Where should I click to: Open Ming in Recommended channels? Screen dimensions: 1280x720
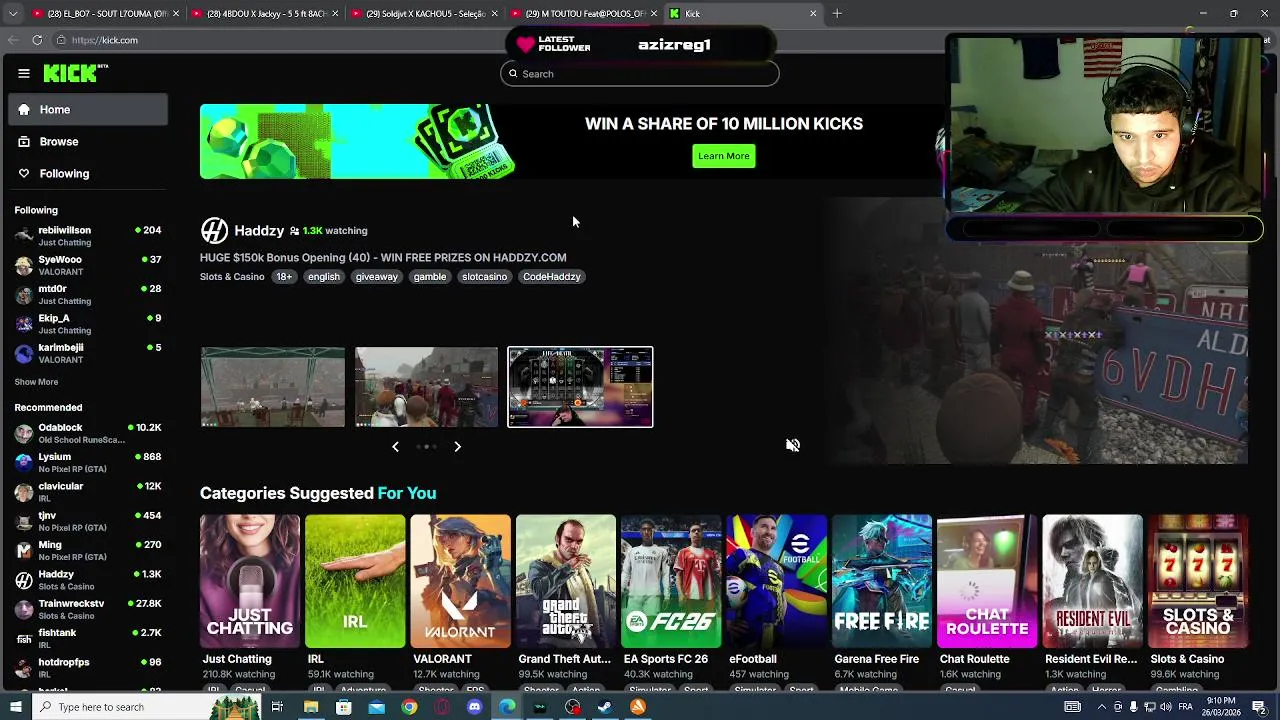(88, 550)
